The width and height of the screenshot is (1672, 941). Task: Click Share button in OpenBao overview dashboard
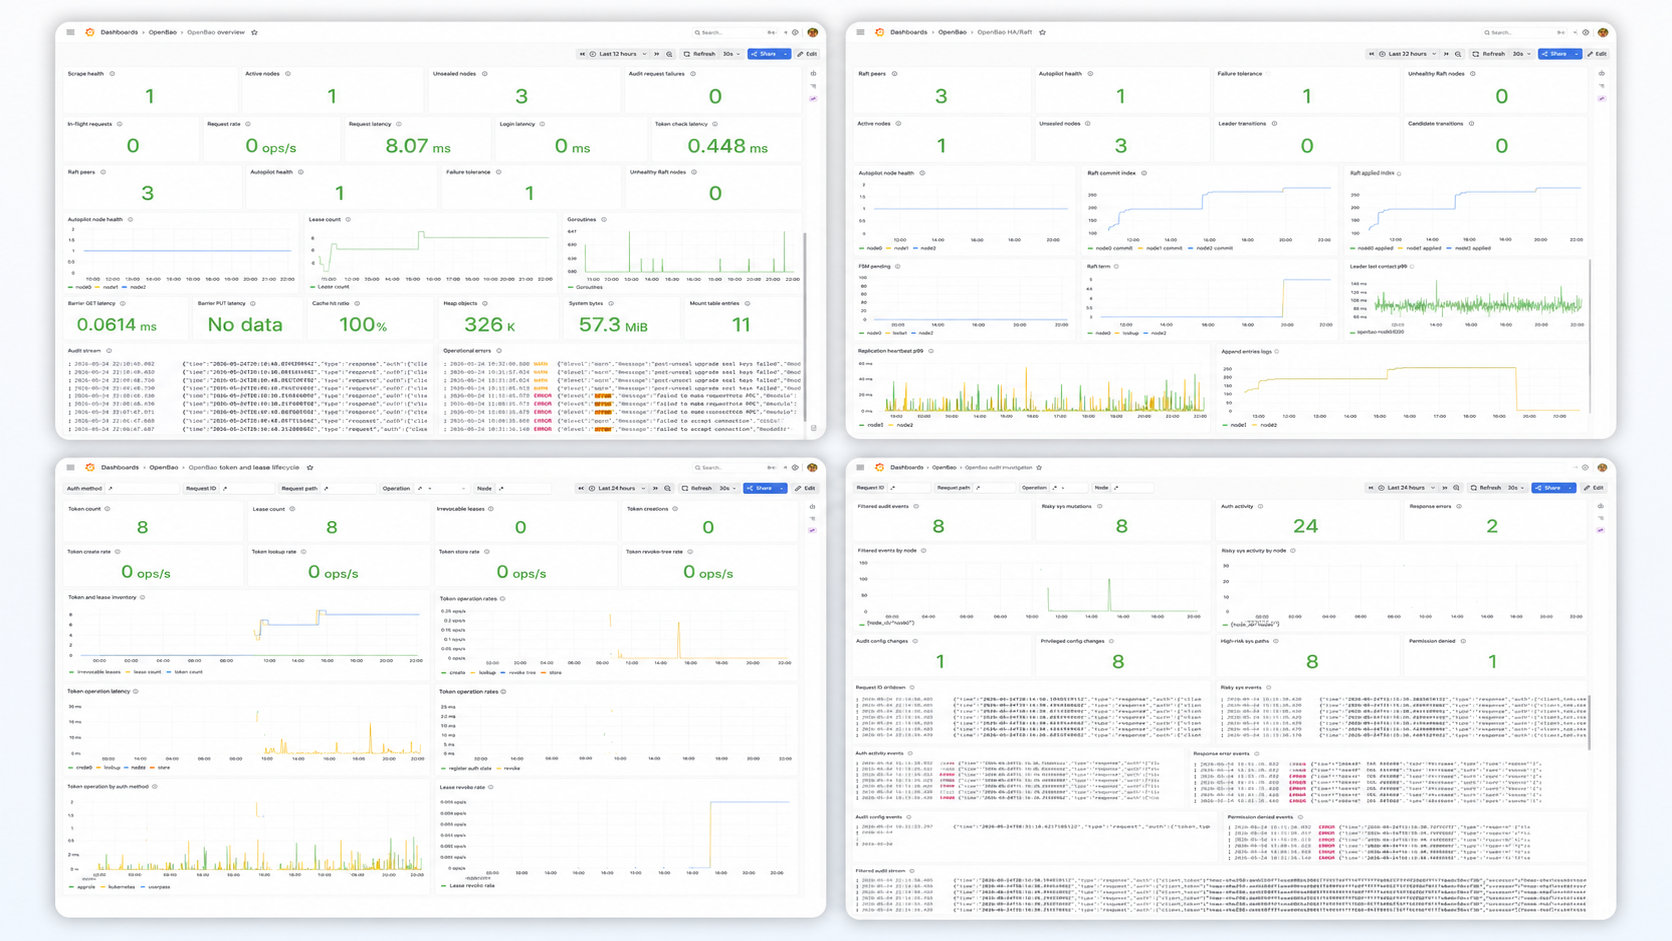763,54
